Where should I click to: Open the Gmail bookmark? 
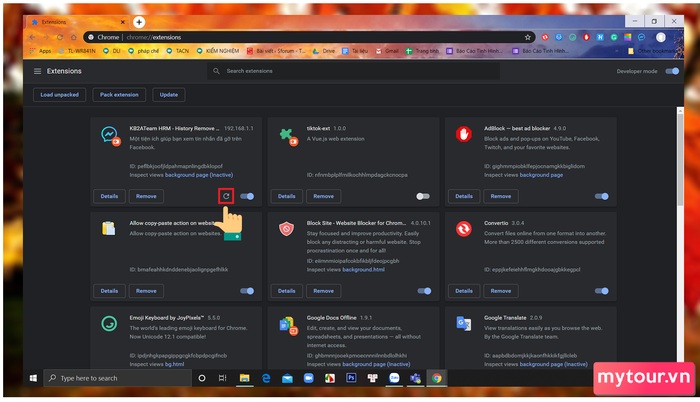pyautogui.click(x=387, y=51)
